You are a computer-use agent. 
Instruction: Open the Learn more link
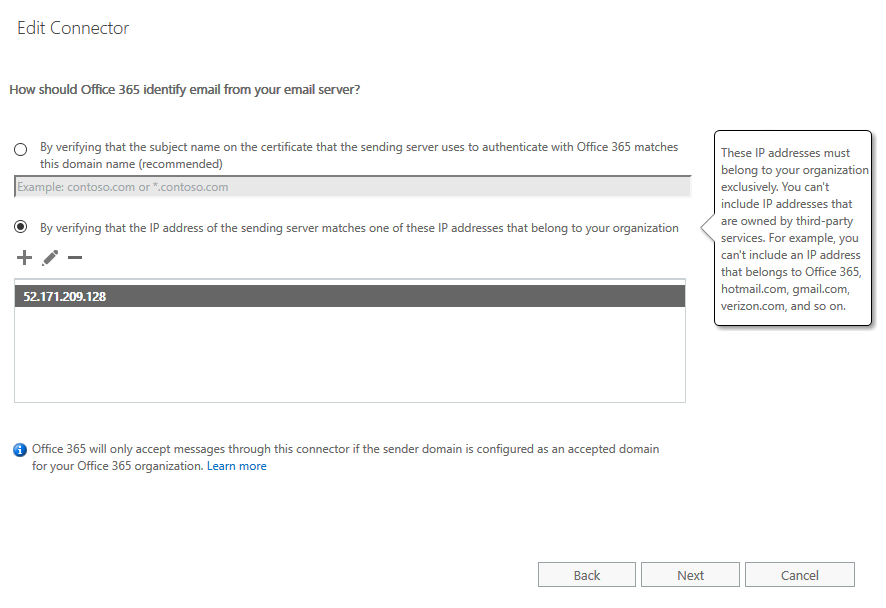[x=237, y=466]
